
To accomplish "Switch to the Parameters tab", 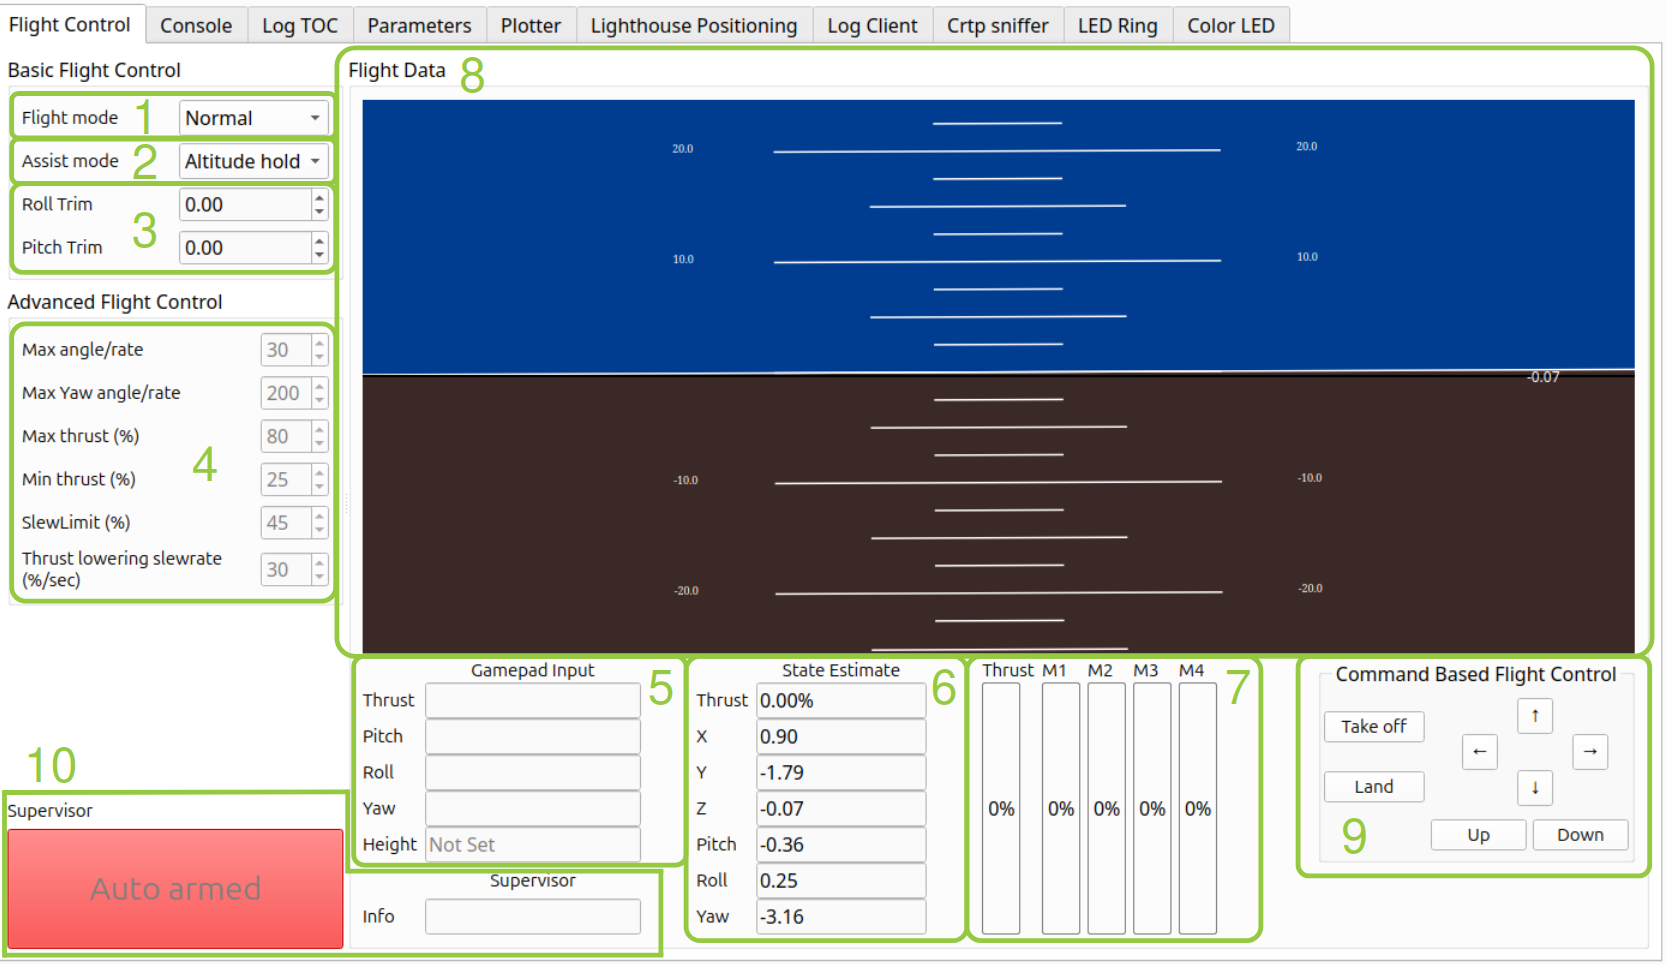I will (x=419, y=25).
